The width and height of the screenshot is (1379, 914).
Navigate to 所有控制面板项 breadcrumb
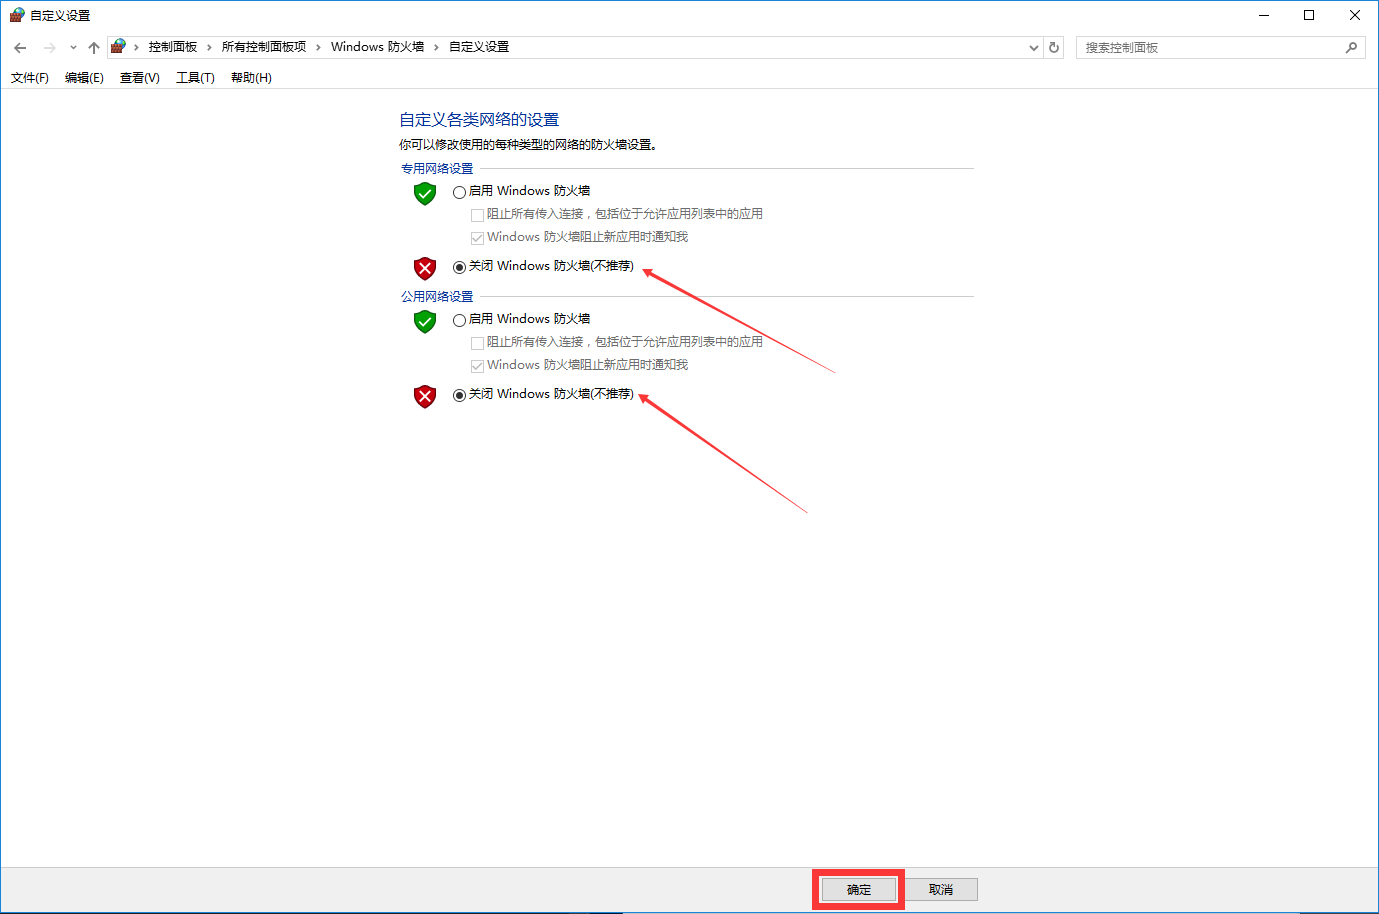tap(264, 47)
